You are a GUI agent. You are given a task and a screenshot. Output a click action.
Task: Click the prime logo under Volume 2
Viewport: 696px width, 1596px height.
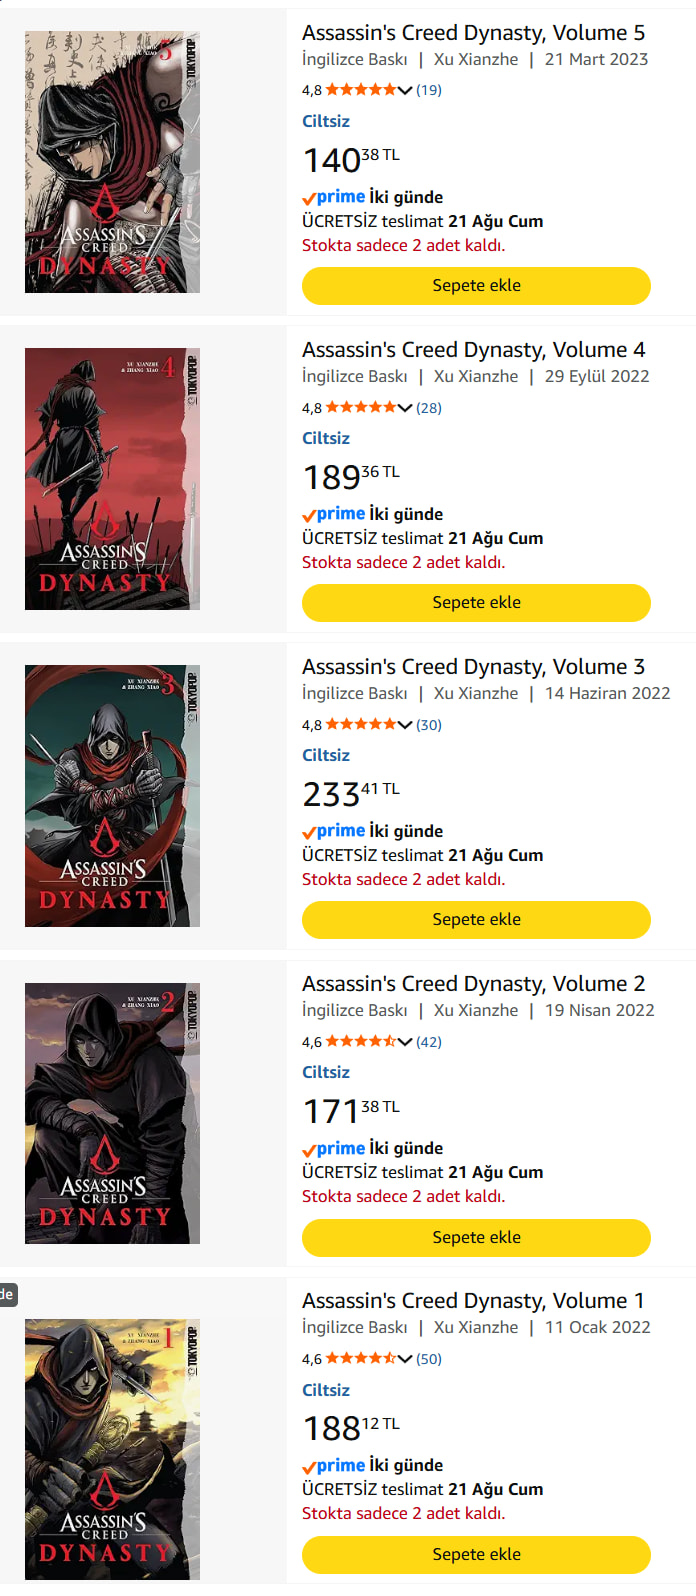pyautogui.click(x=334, y=1148)
